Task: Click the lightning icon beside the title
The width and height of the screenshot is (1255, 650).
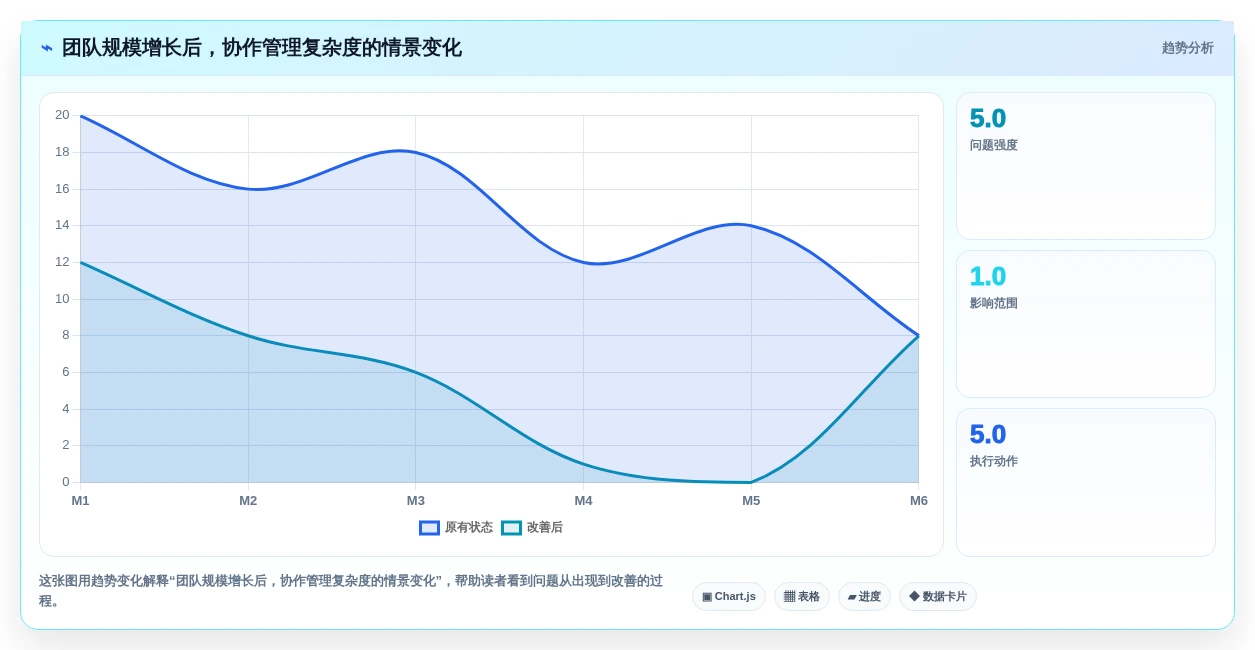Action: [46, 48]
